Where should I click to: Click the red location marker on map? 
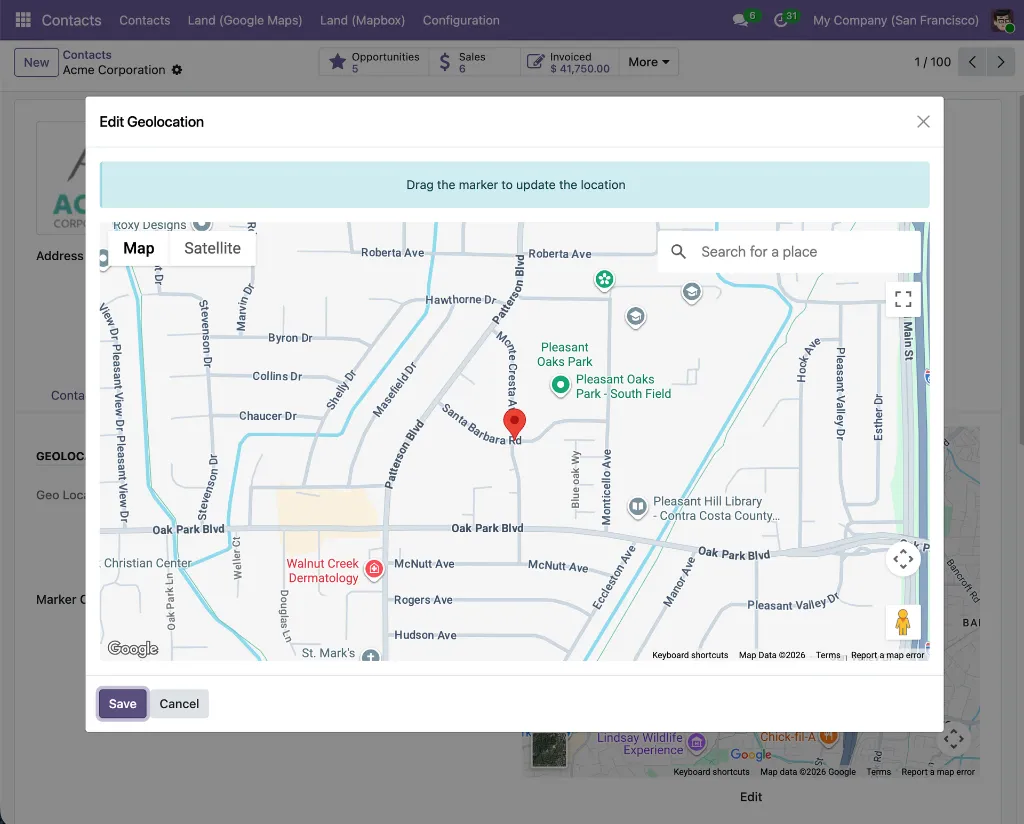(515, 424)
